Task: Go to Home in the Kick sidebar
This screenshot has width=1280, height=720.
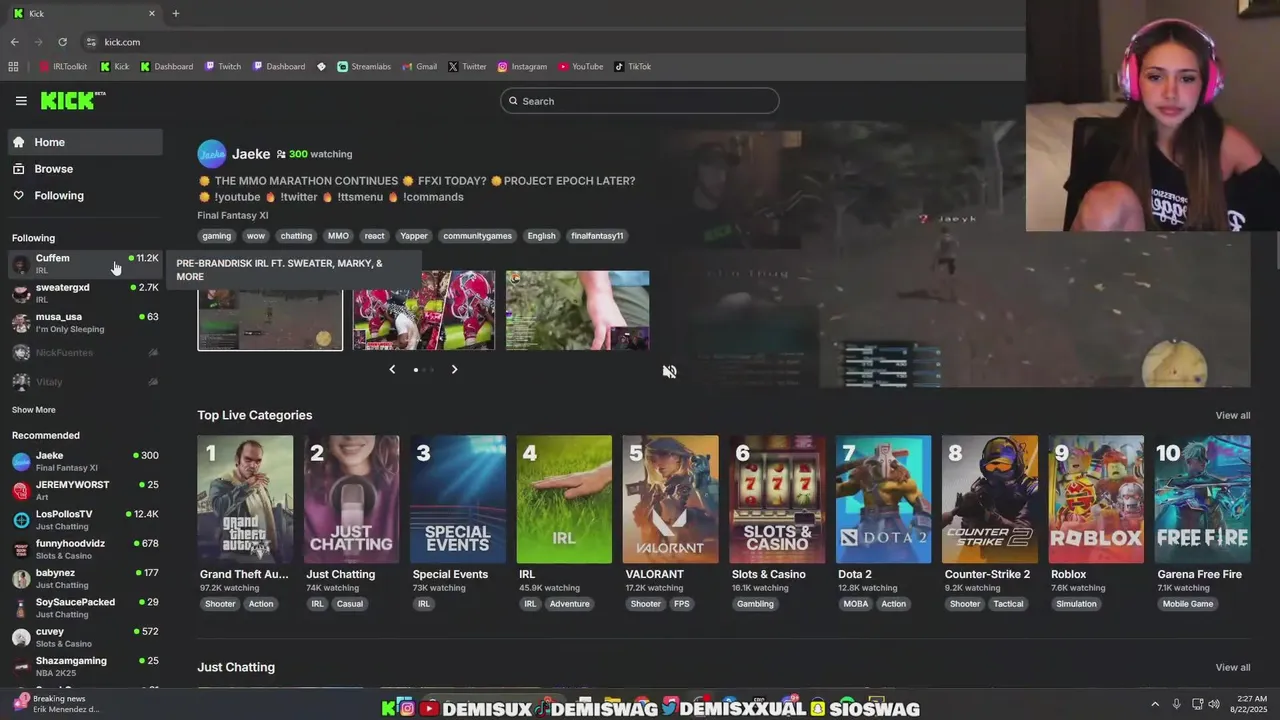Action: (85, 142)
